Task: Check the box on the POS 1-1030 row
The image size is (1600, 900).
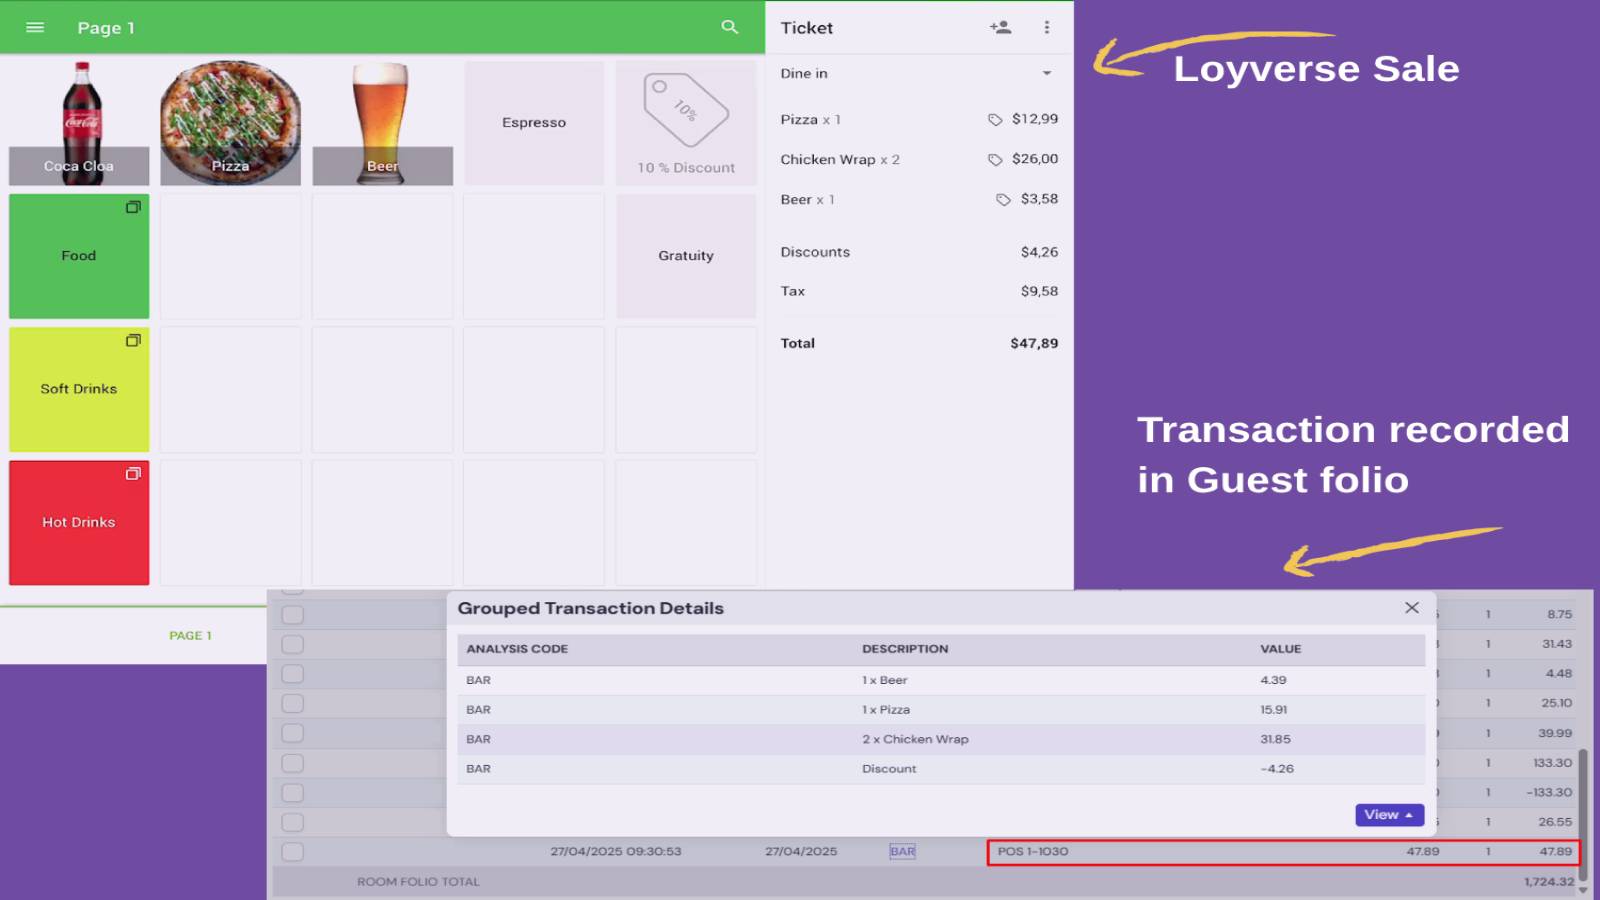Action: pos(292,851)
